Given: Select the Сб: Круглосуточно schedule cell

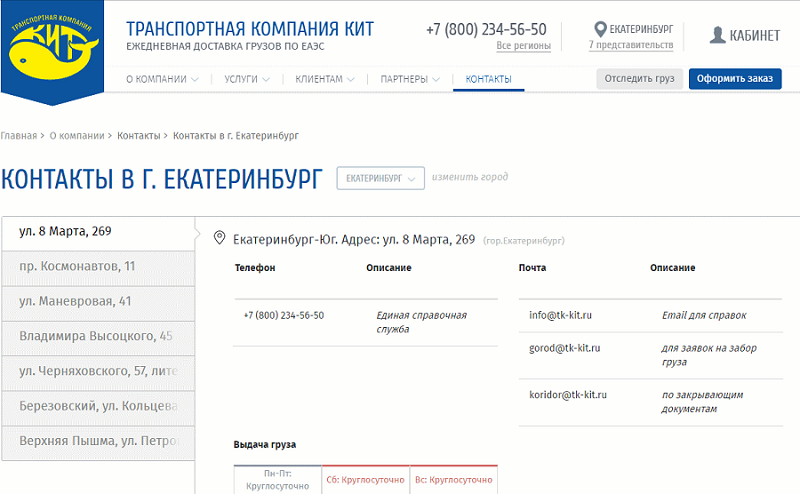Looking at the screenshot, I should pos(365,480).
